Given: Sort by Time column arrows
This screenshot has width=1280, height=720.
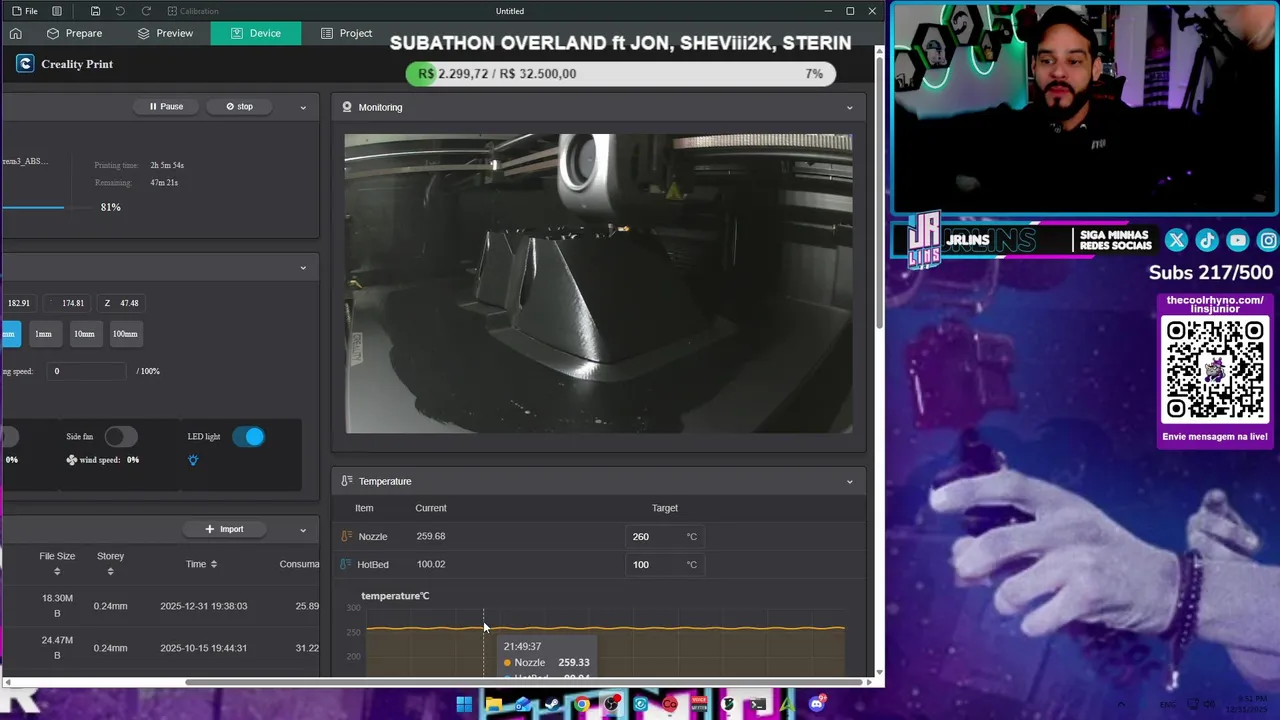Looking at the screenshot, I should pyautogui.click(x=213, y=564).
